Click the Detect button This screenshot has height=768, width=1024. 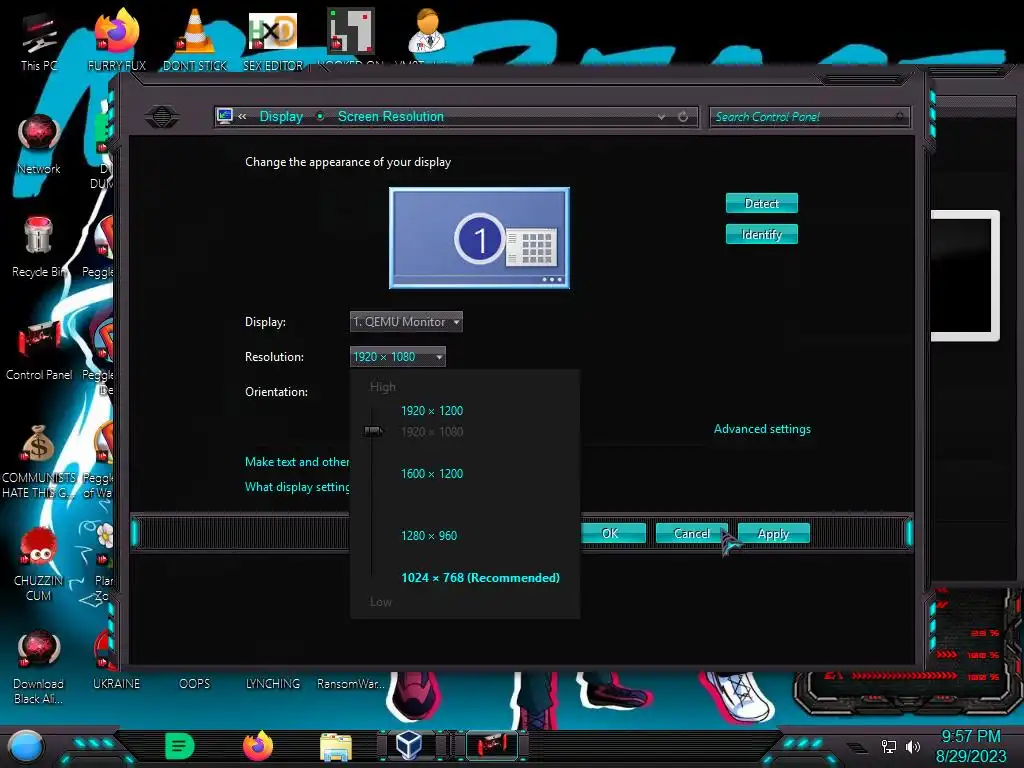coord(761,203)
